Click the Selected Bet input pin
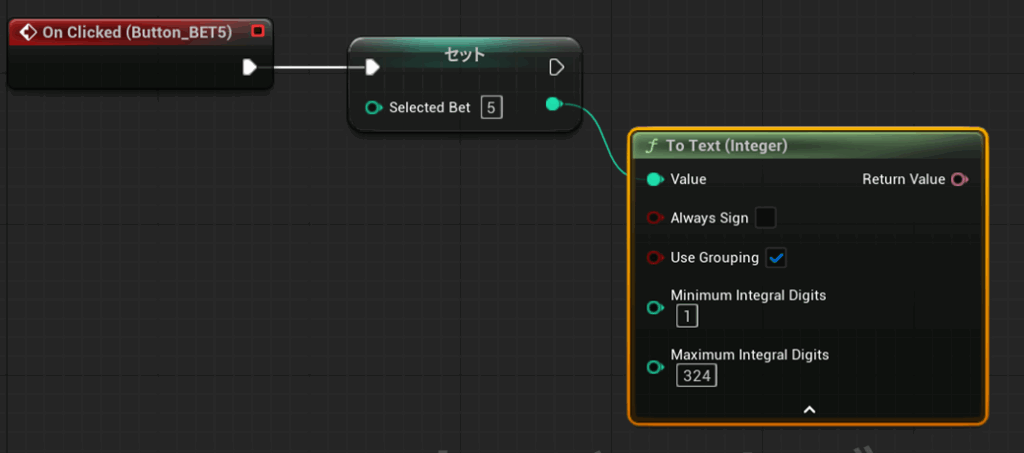The height and width of the screenshot is (453, 1024). (x=373, y=107)
